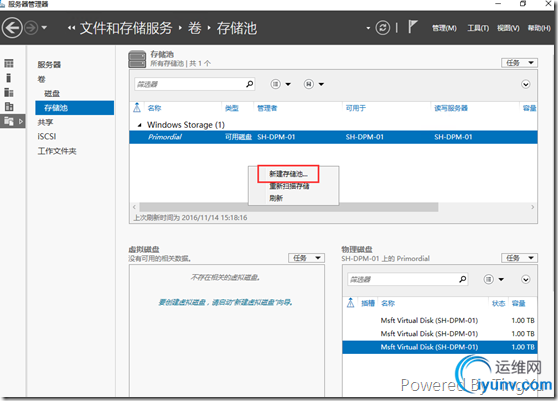Viewport: 558px width, 401px height.
Task: Open the virtual disk 任务 dropdown
Action: 306,258
